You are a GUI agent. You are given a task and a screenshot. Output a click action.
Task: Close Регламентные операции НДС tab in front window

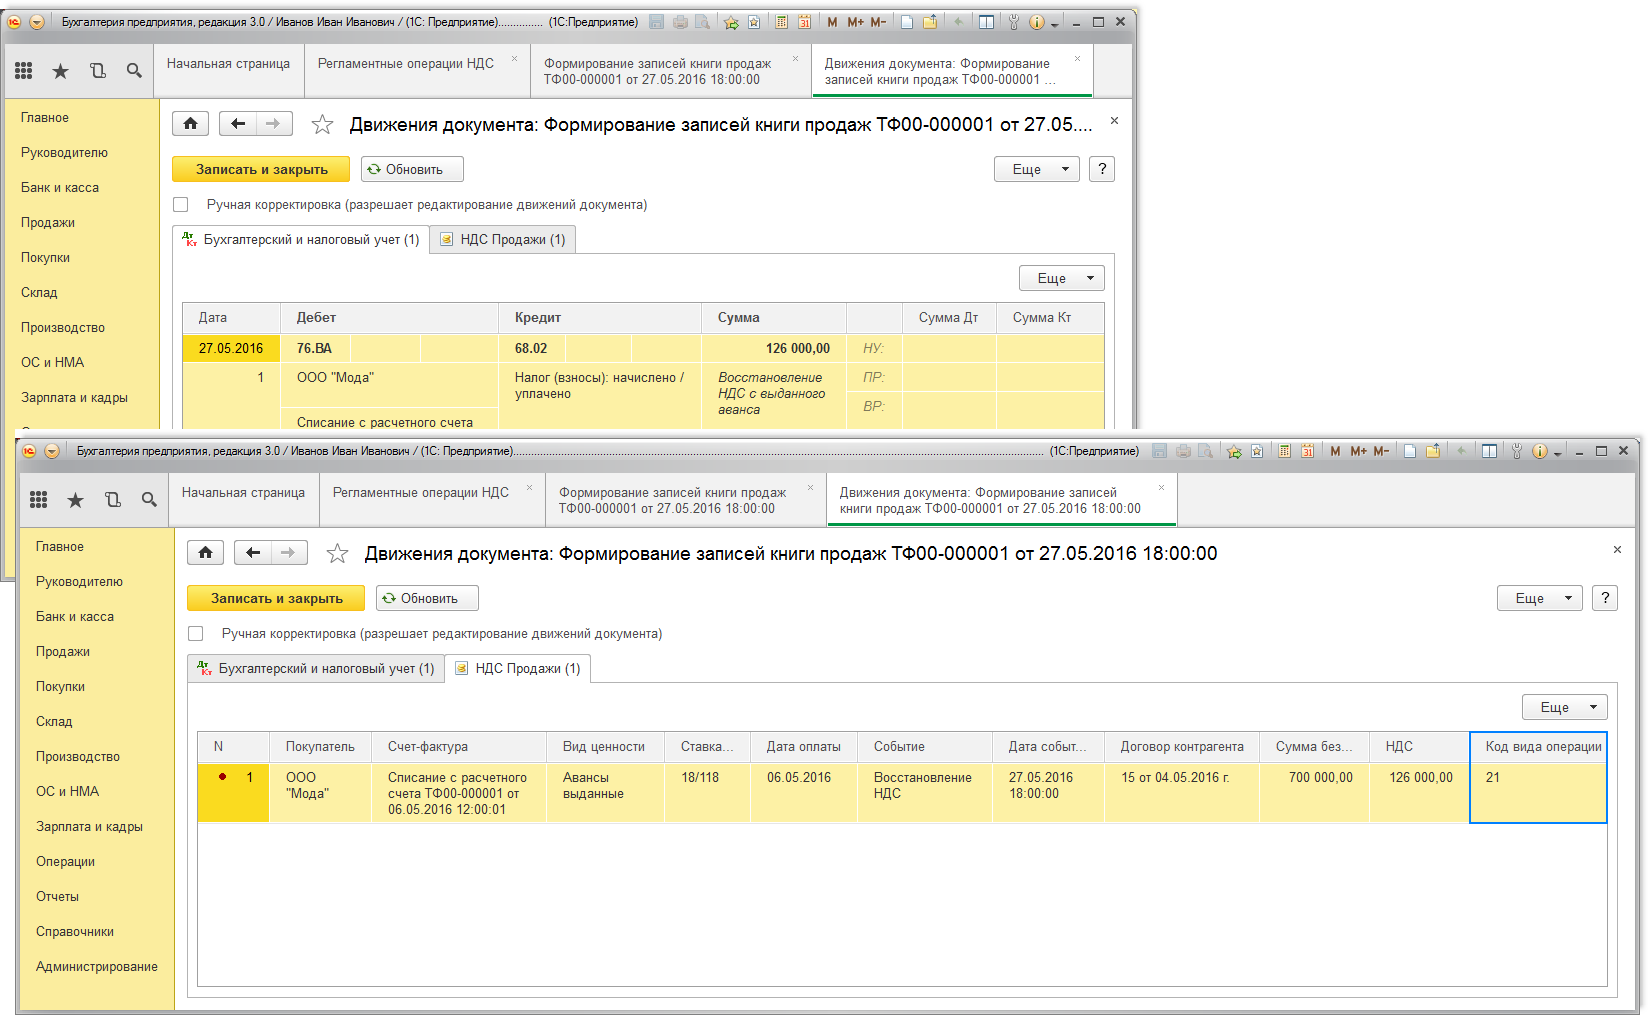(530, 487)
